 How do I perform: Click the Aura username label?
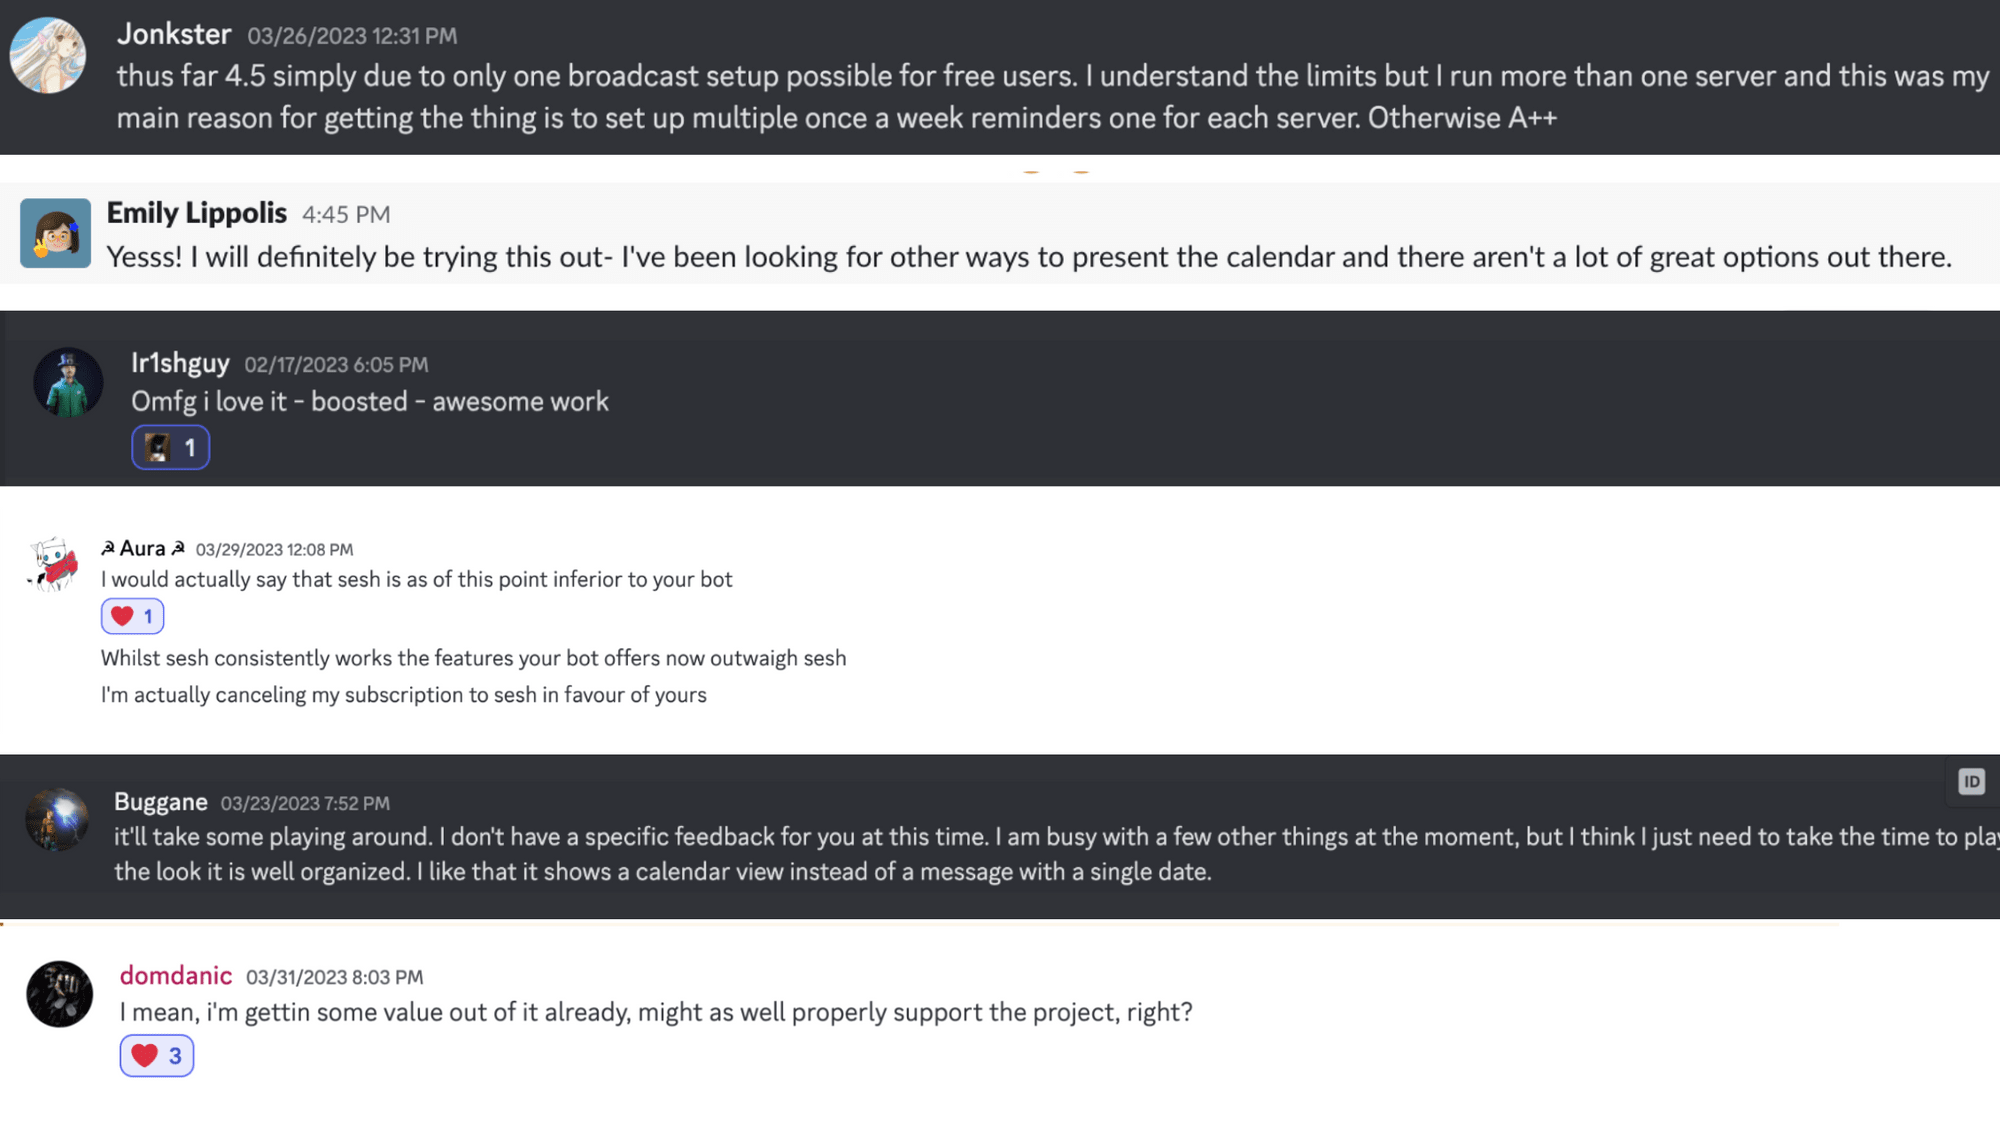coord(143,548)
